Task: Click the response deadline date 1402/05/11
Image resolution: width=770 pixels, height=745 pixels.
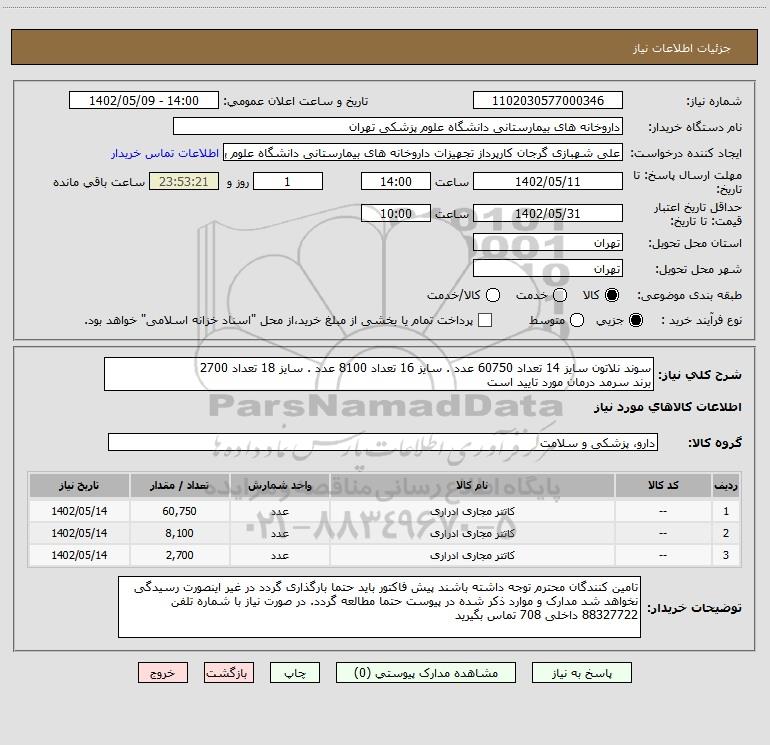Action: pyautogui.click(x=548, y=182)
